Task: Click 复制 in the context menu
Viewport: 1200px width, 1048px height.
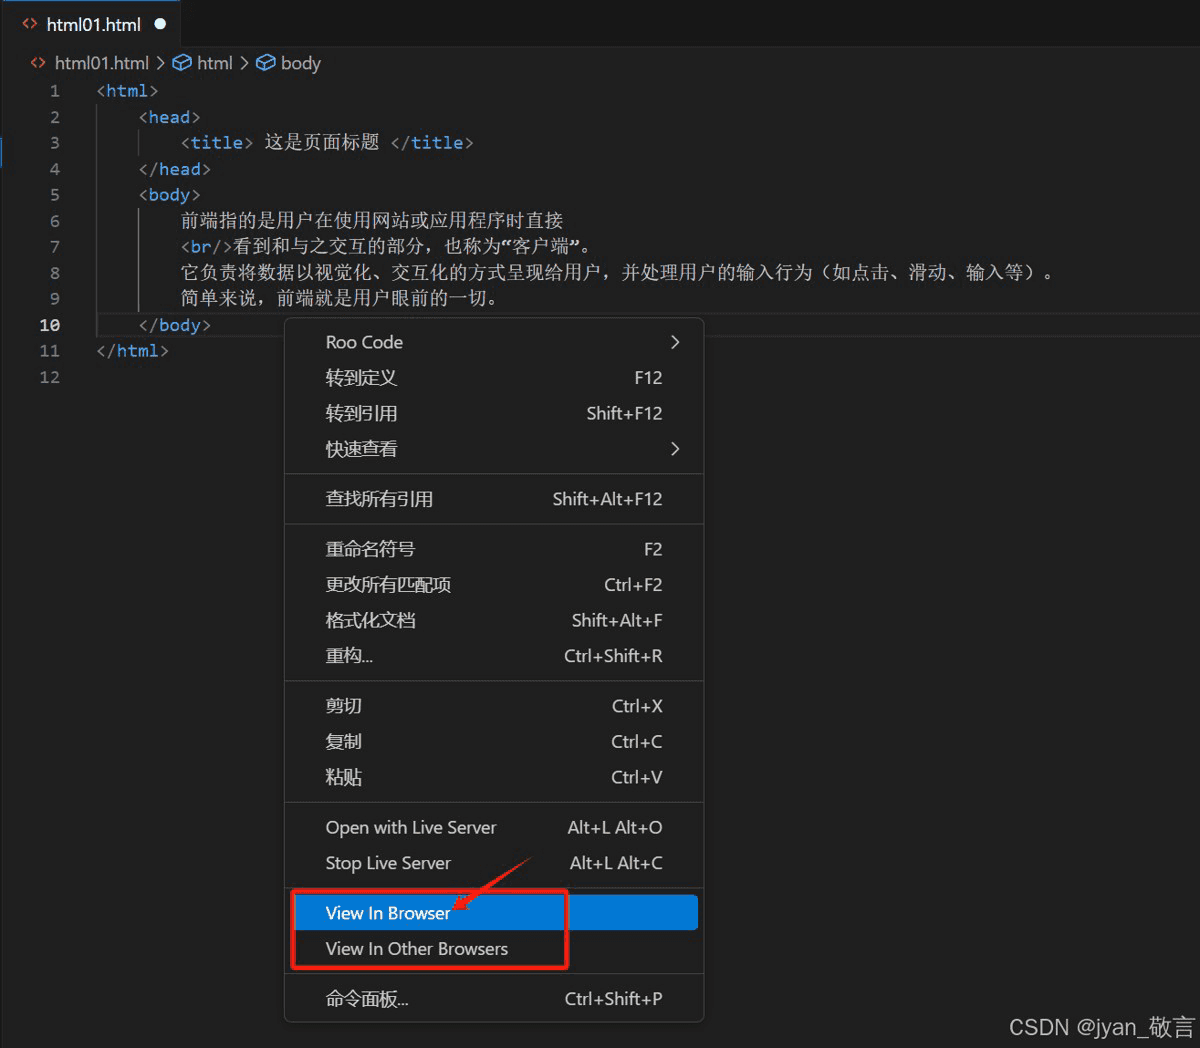Action: pos(343,742)
